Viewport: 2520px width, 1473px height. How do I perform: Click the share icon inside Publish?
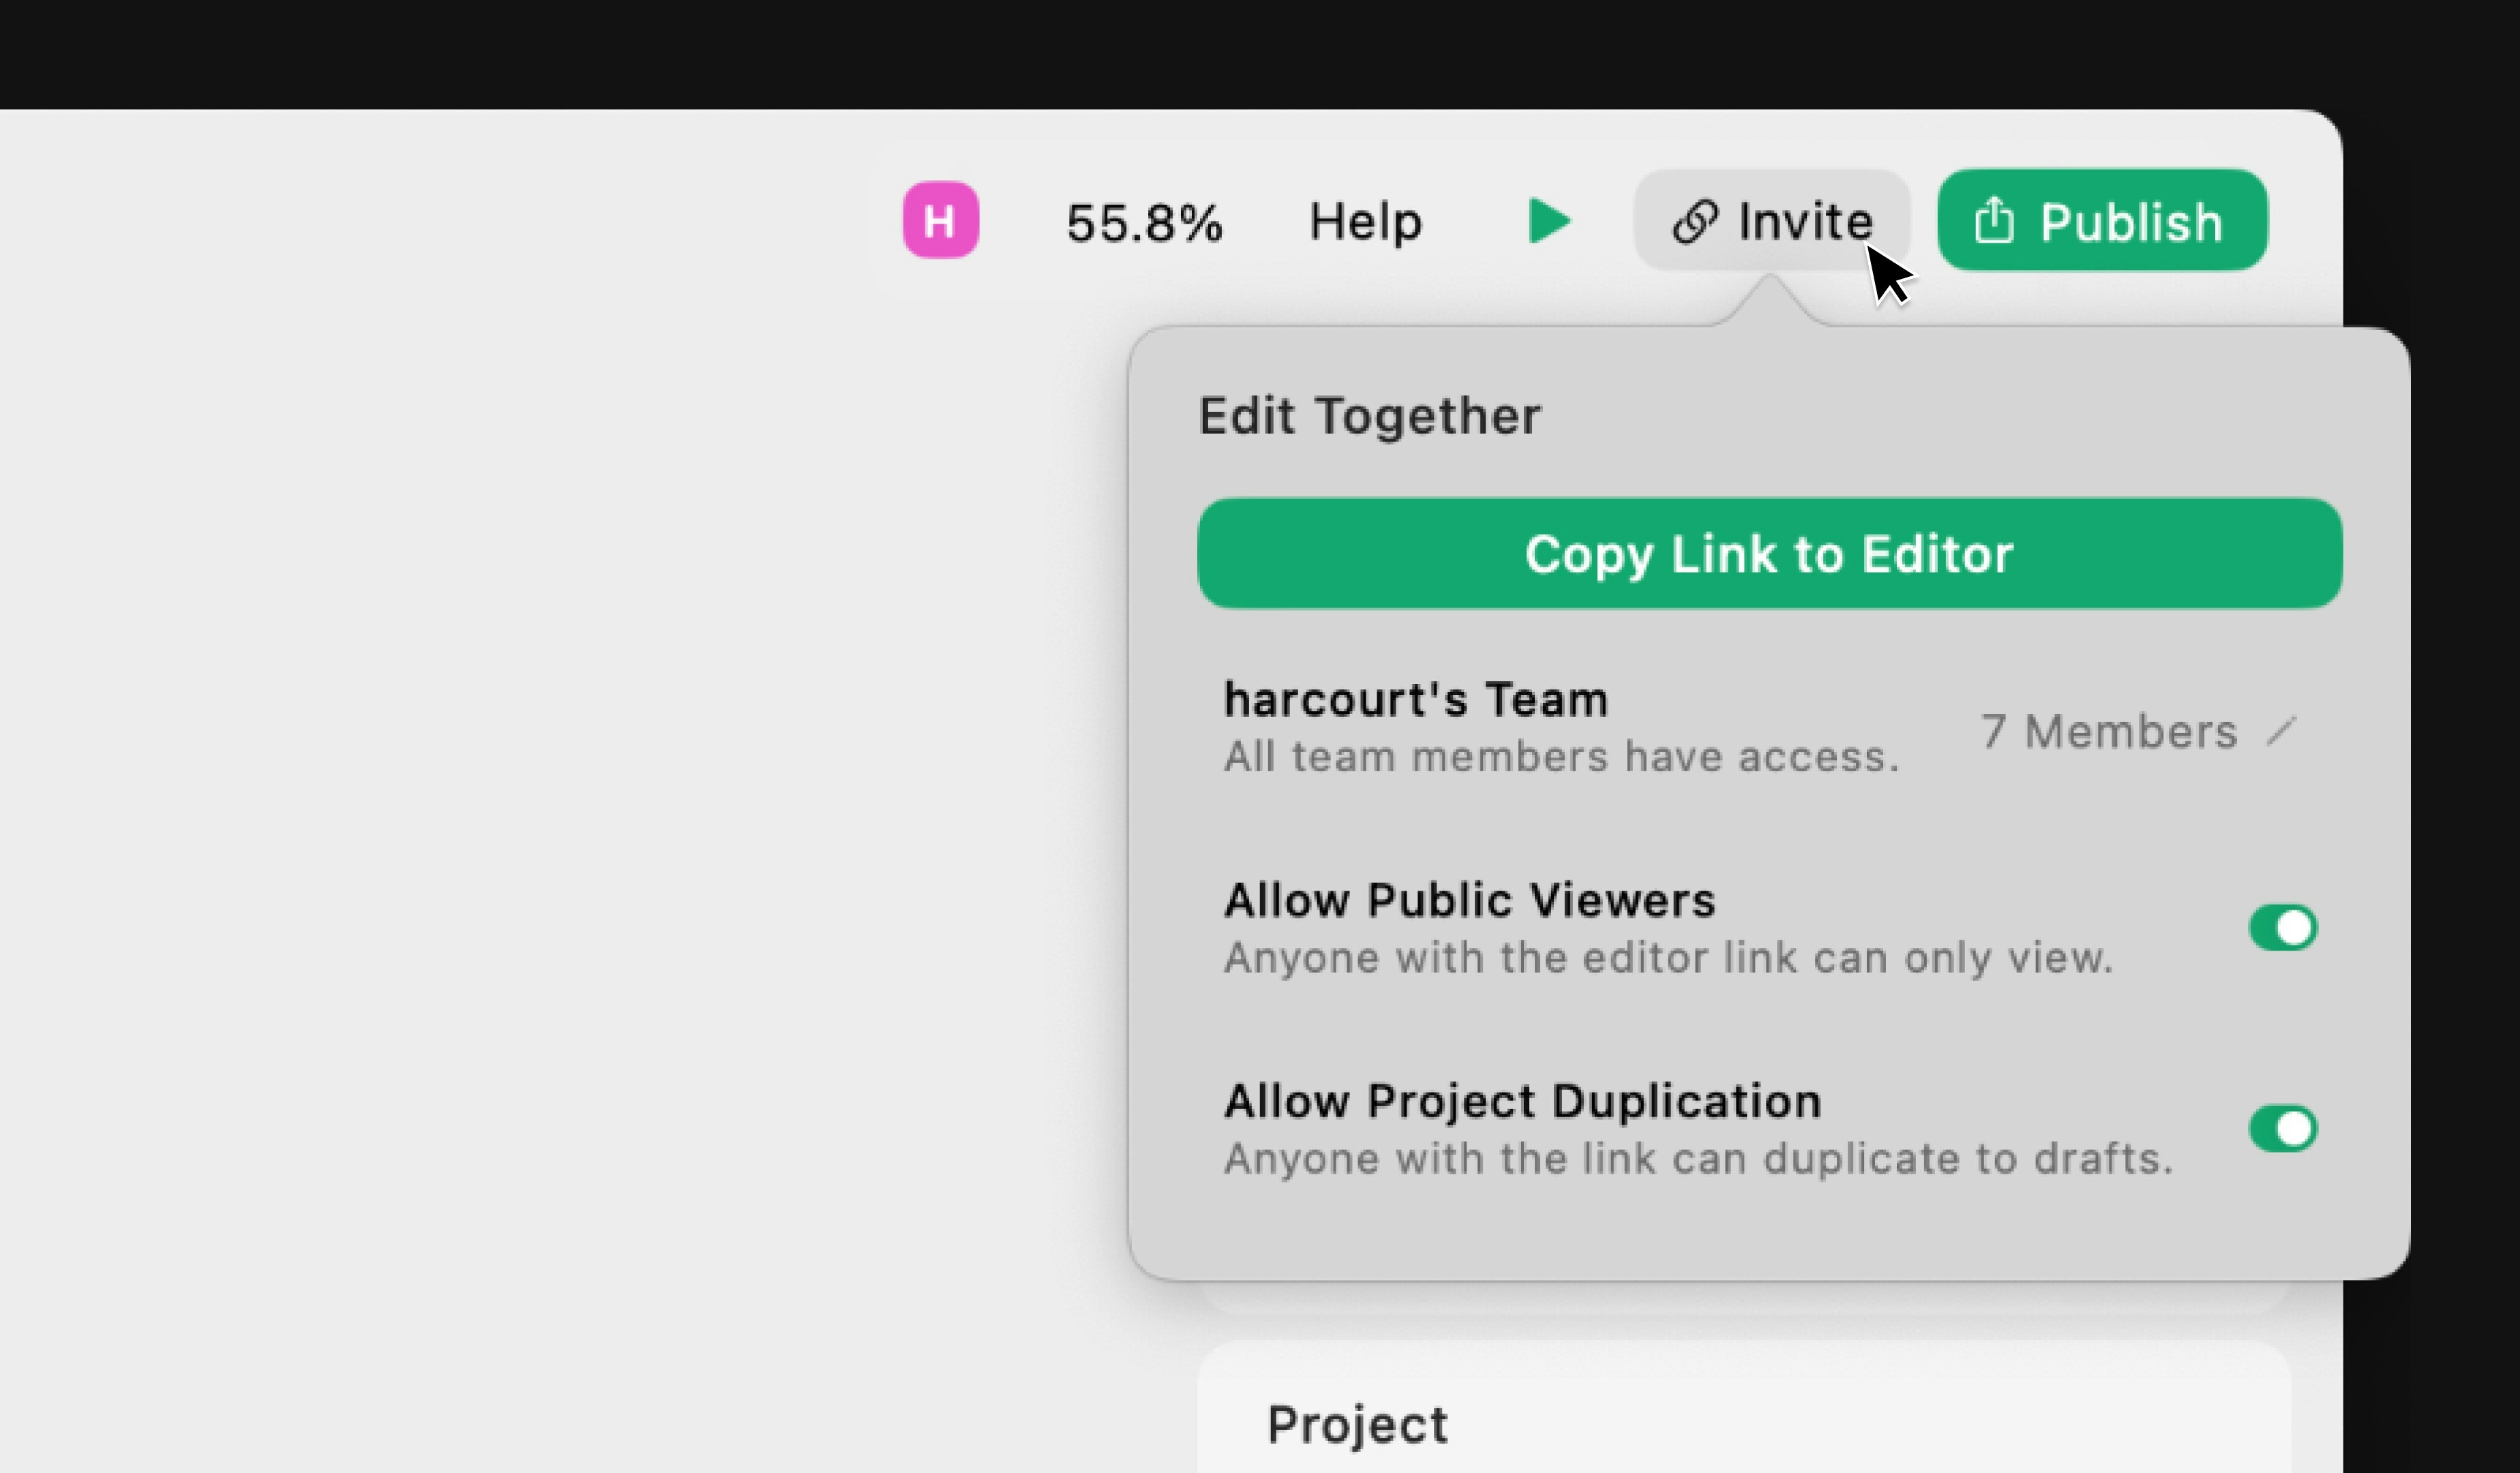(x=1993, y=220)
